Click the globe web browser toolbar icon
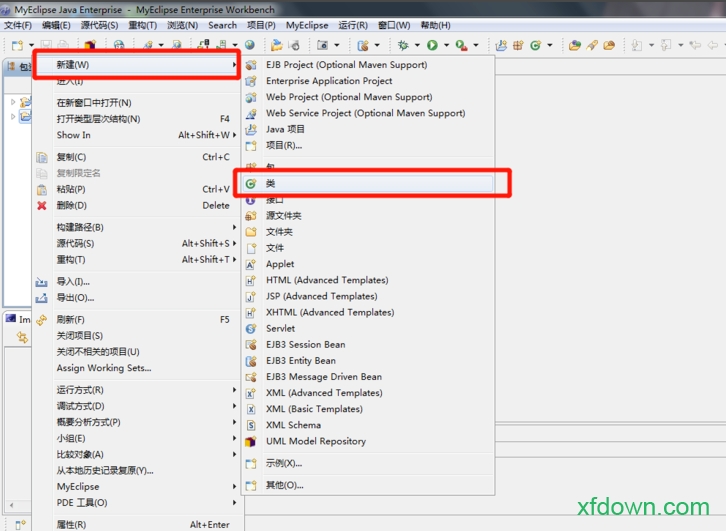 coord(250,45)
